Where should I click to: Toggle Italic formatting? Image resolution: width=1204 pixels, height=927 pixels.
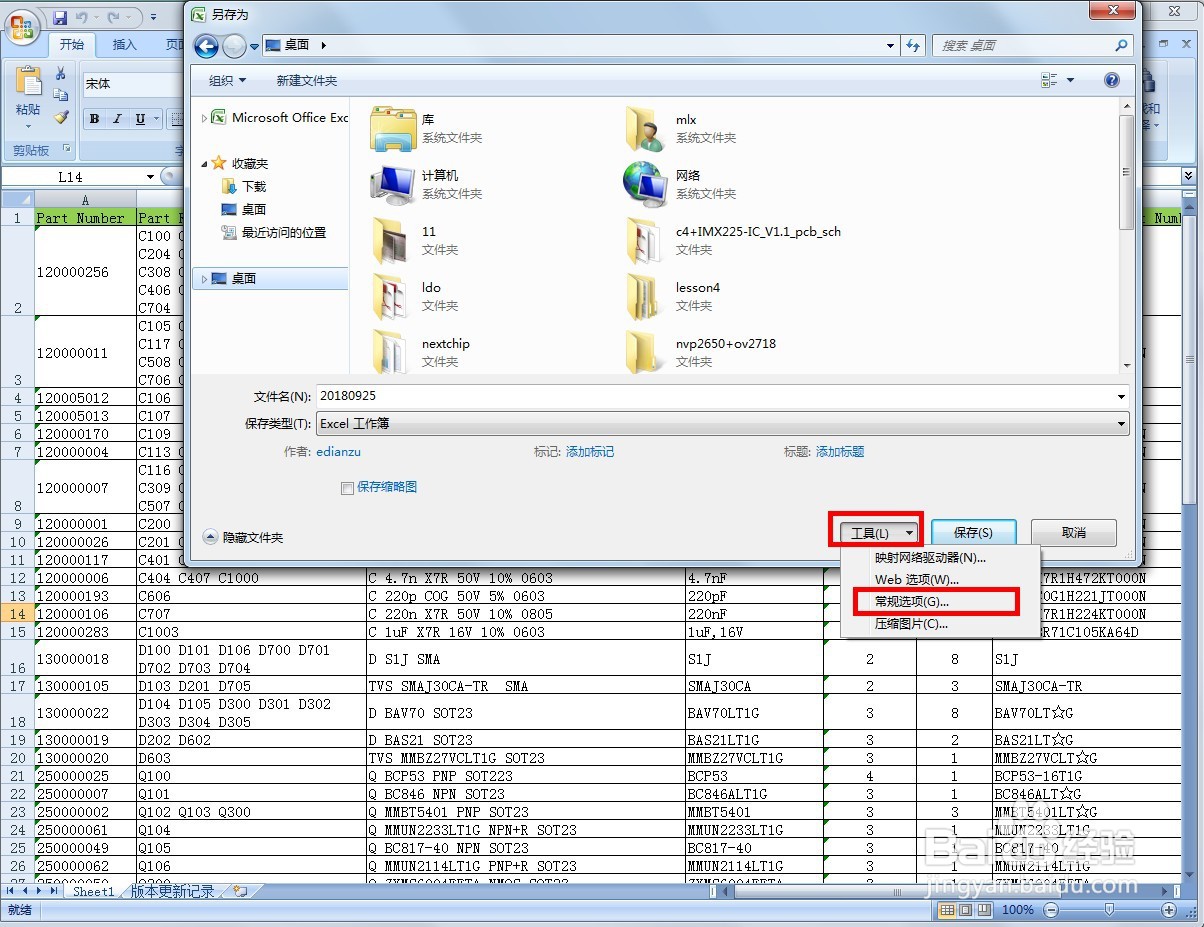tap(117, 119)
